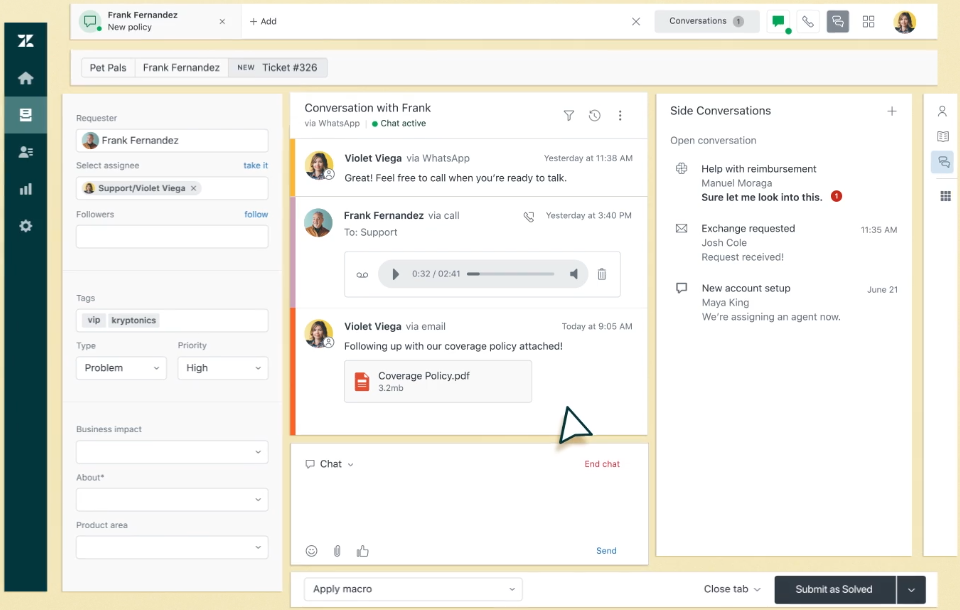Open the Type dropdown showing Problem
The width and height of the screenshot is (960, 610).
121,368
